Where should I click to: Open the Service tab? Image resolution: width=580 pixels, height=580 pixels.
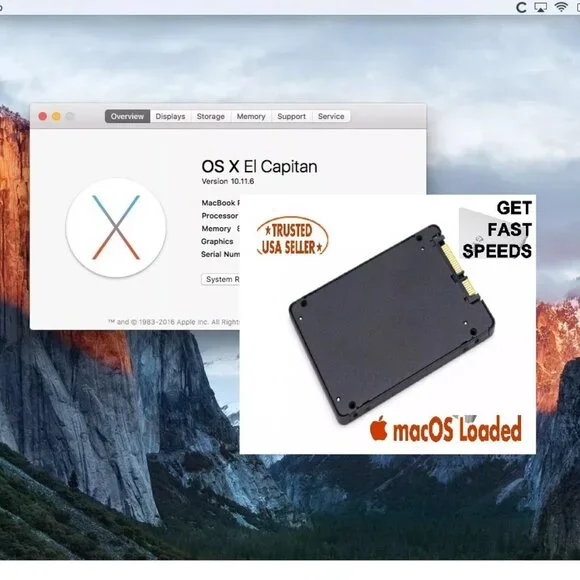tap(331, 116)
